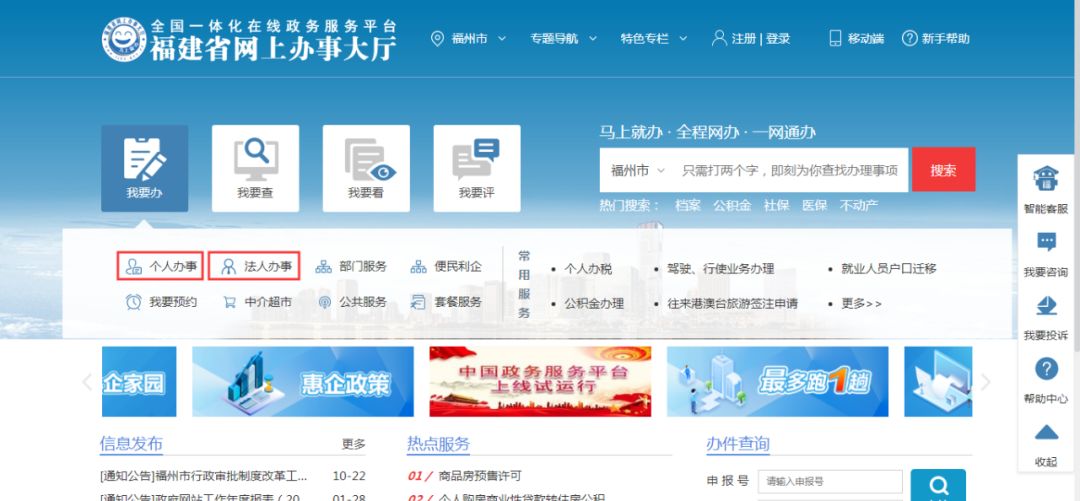Select the 我要办 tile
The height and width of the screenshot is (501, 1080).
point(145,168)
